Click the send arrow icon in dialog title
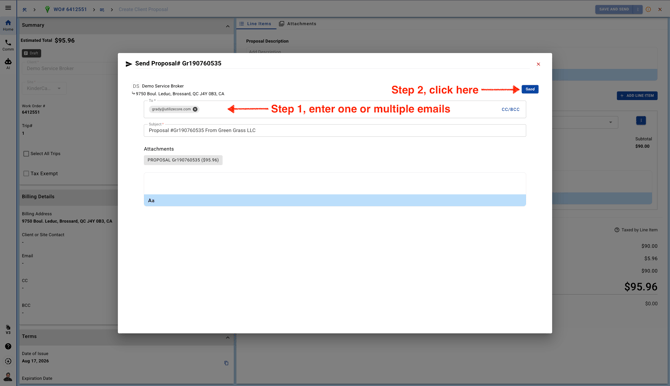 pyautogui.click(x=128, y=64)
